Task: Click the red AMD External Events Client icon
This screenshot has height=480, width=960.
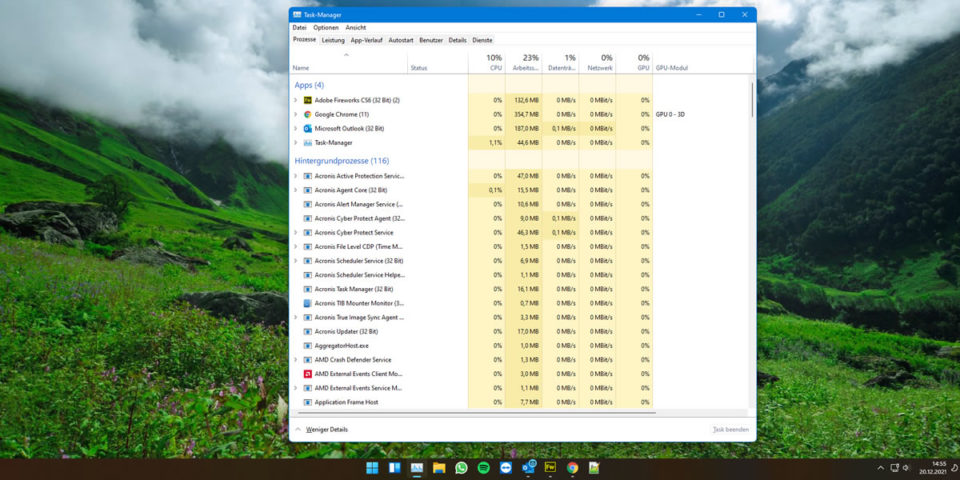Action: 308,374
